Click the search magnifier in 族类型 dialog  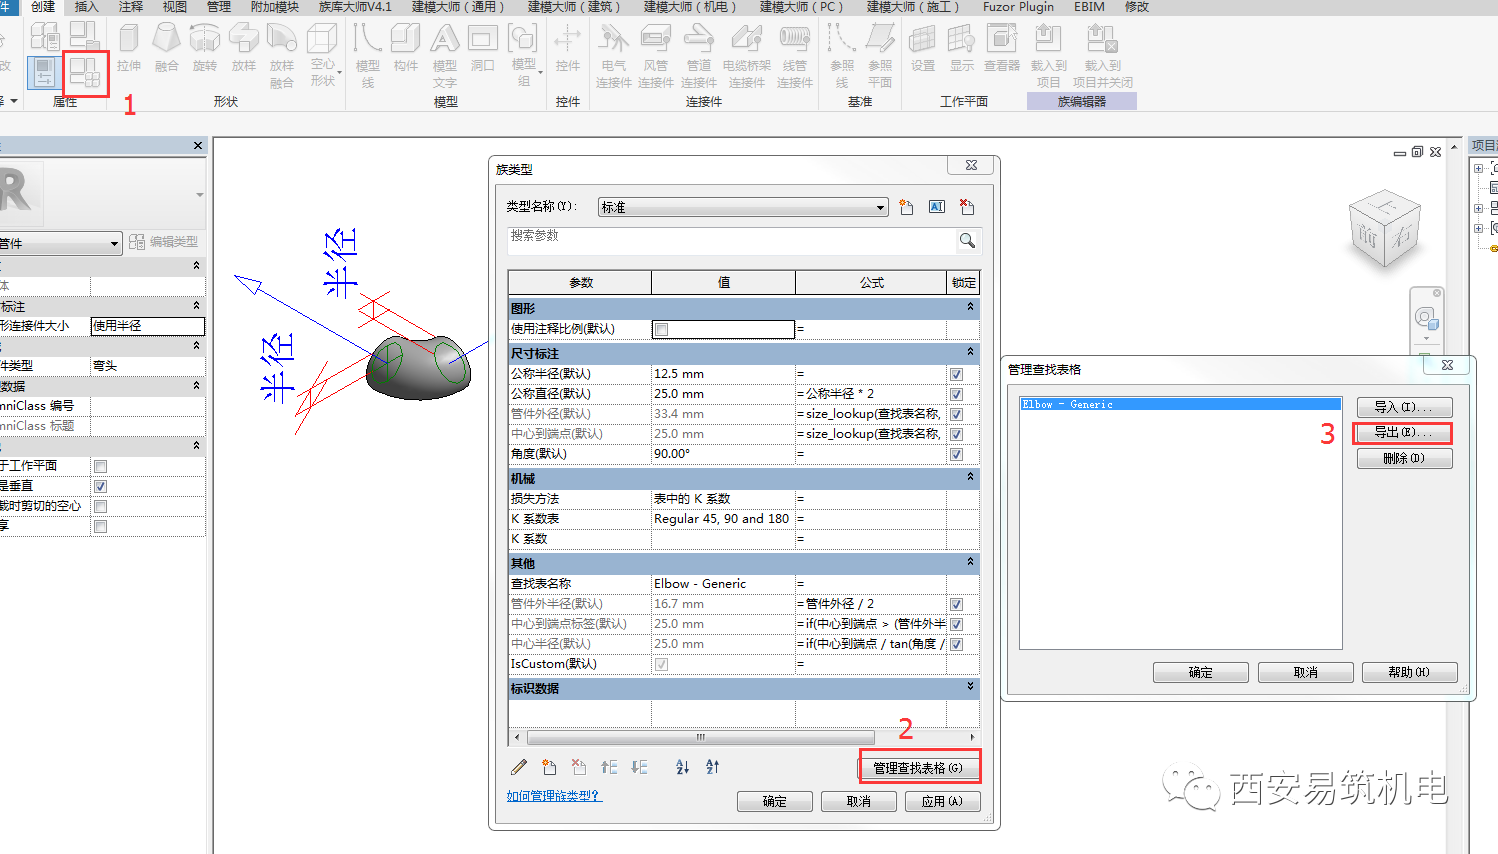click(967, 240)
